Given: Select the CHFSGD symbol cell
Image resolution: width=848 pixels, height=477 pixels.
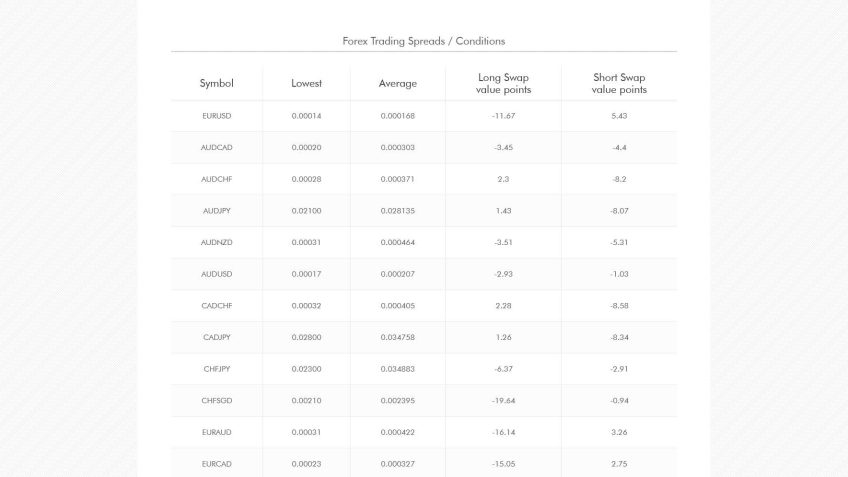Looking at the screenshot, I should (216, 401).
